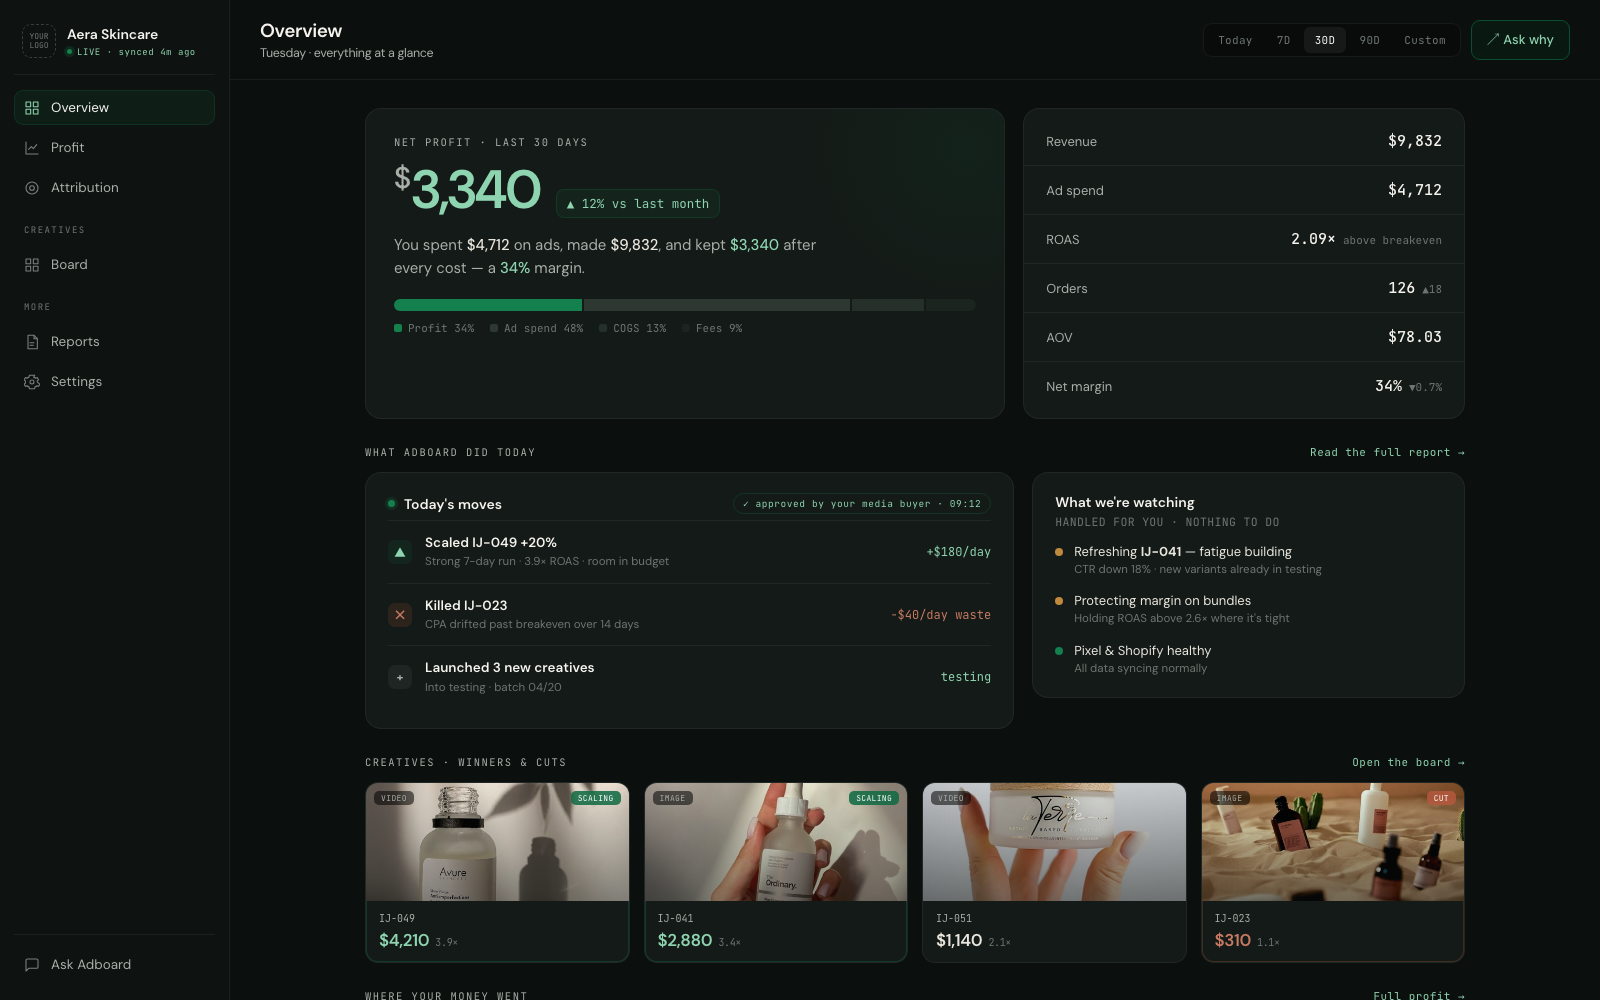This screenshot has width=1600, height=1000.
Task: Click the Profit 34% bar segment
Action: point(488,305)
